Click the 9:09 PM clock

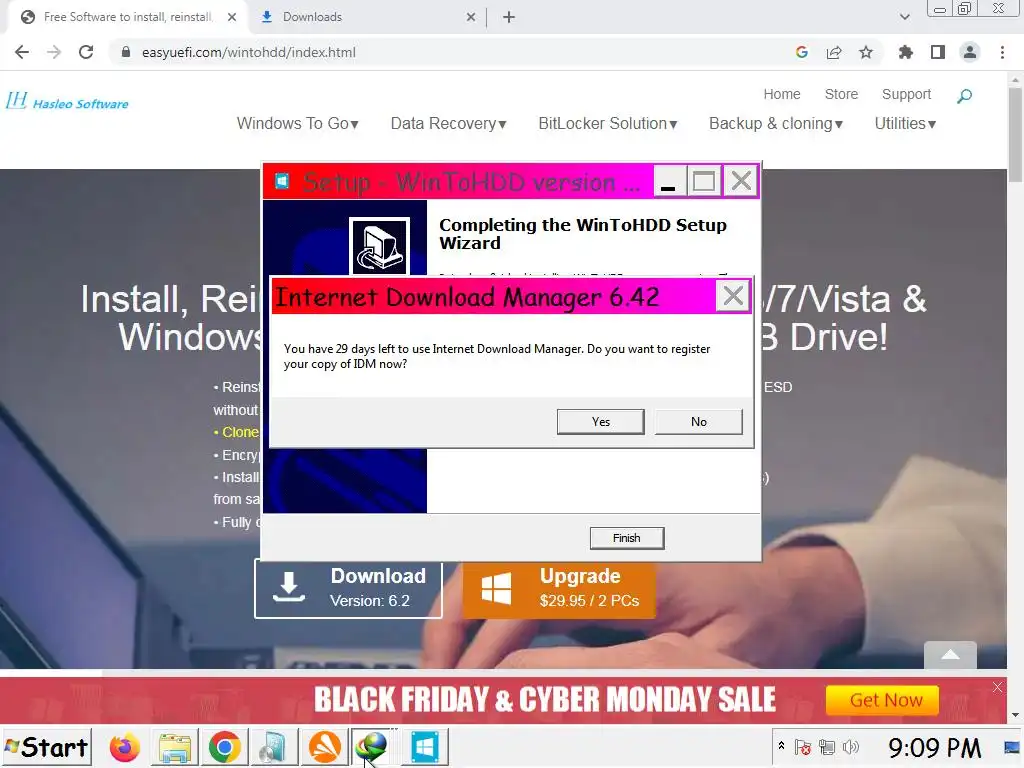click(x=934, y=747)
